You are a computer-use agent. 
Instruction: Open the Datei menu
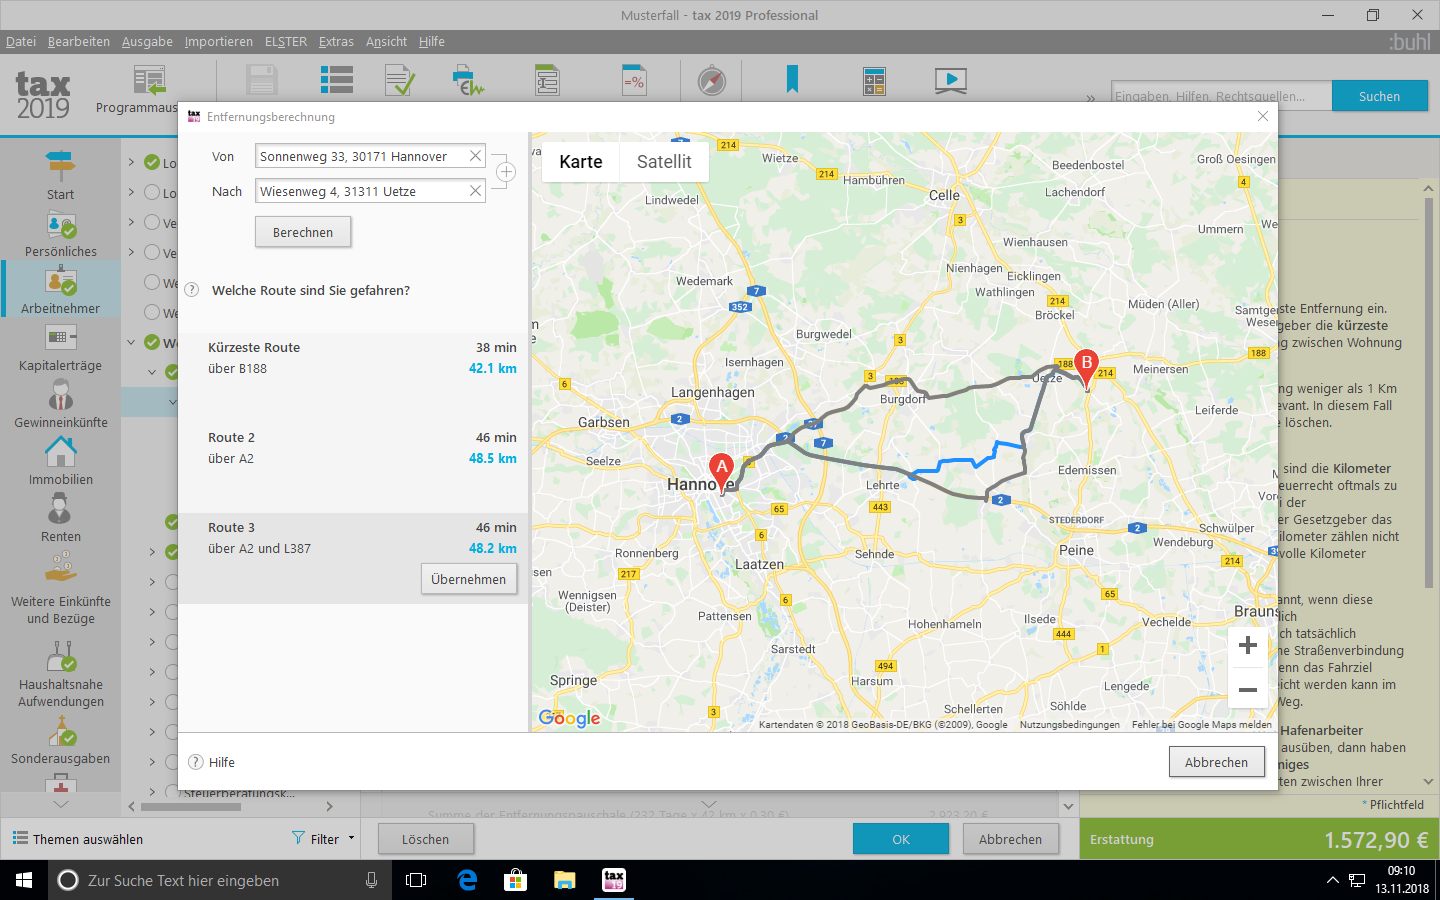pyautogui.click(x=21, y=41)
